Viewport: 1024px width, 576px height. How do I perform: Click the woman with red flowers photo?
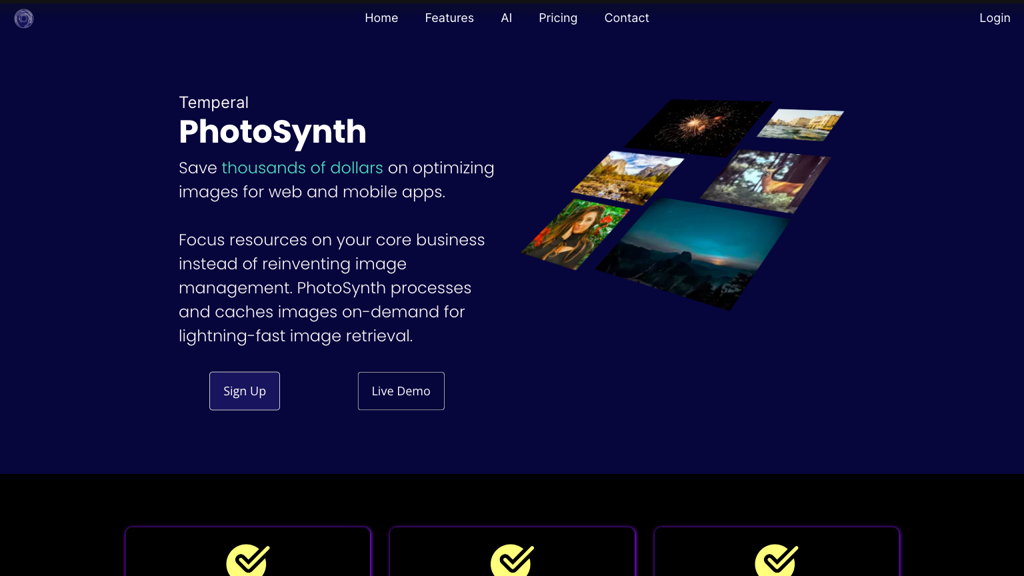(574, 234)
